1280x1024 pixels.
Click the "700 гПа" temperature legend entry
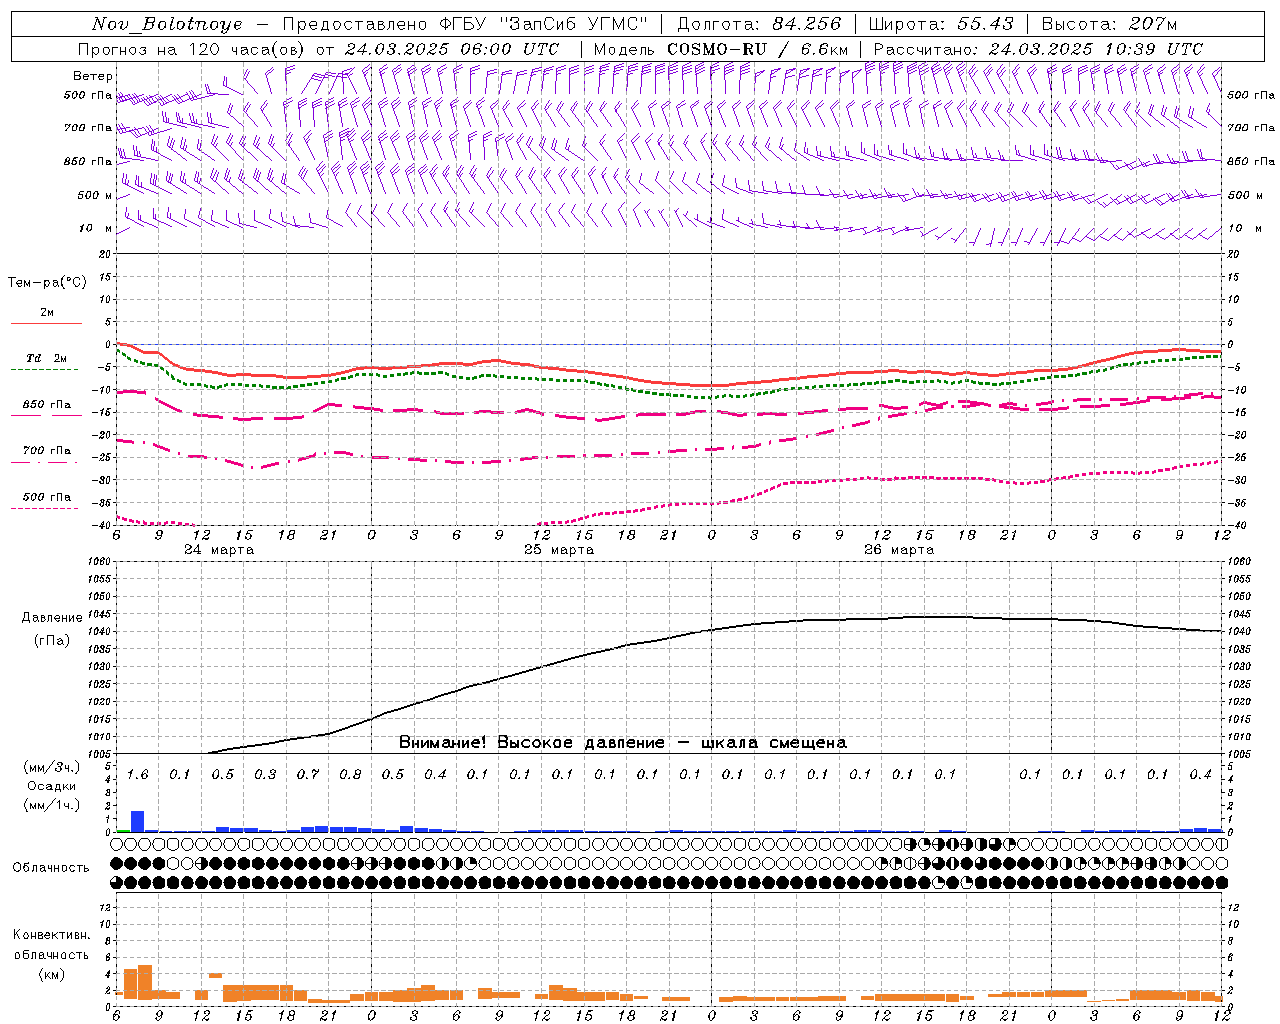(47, 451)
